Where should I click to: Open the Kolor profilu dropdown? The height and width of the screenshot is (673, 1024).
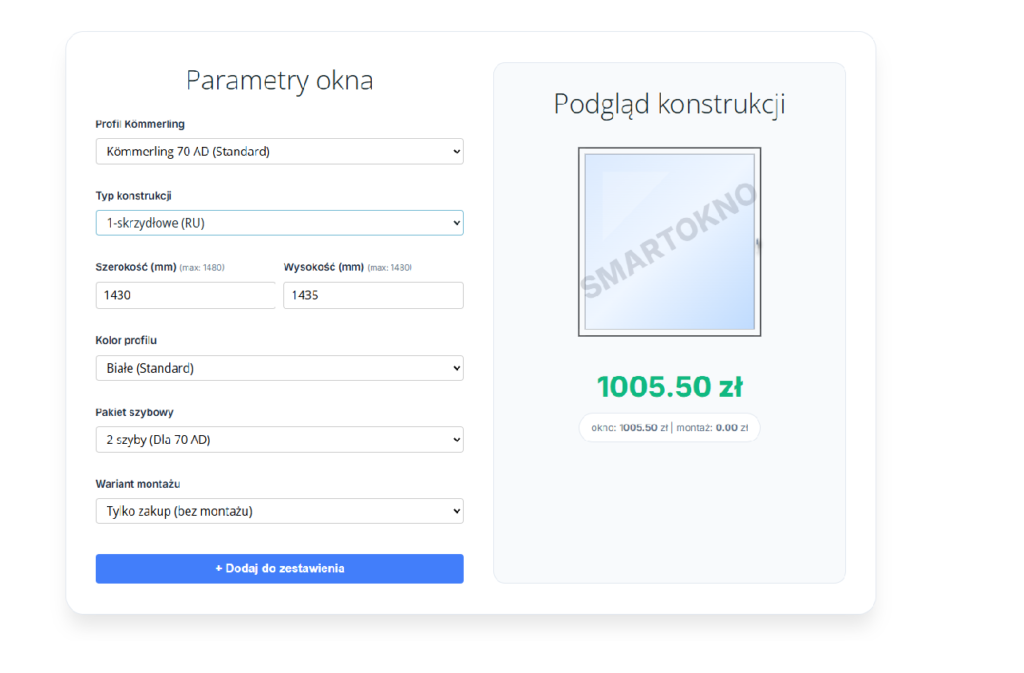(279, 367)
